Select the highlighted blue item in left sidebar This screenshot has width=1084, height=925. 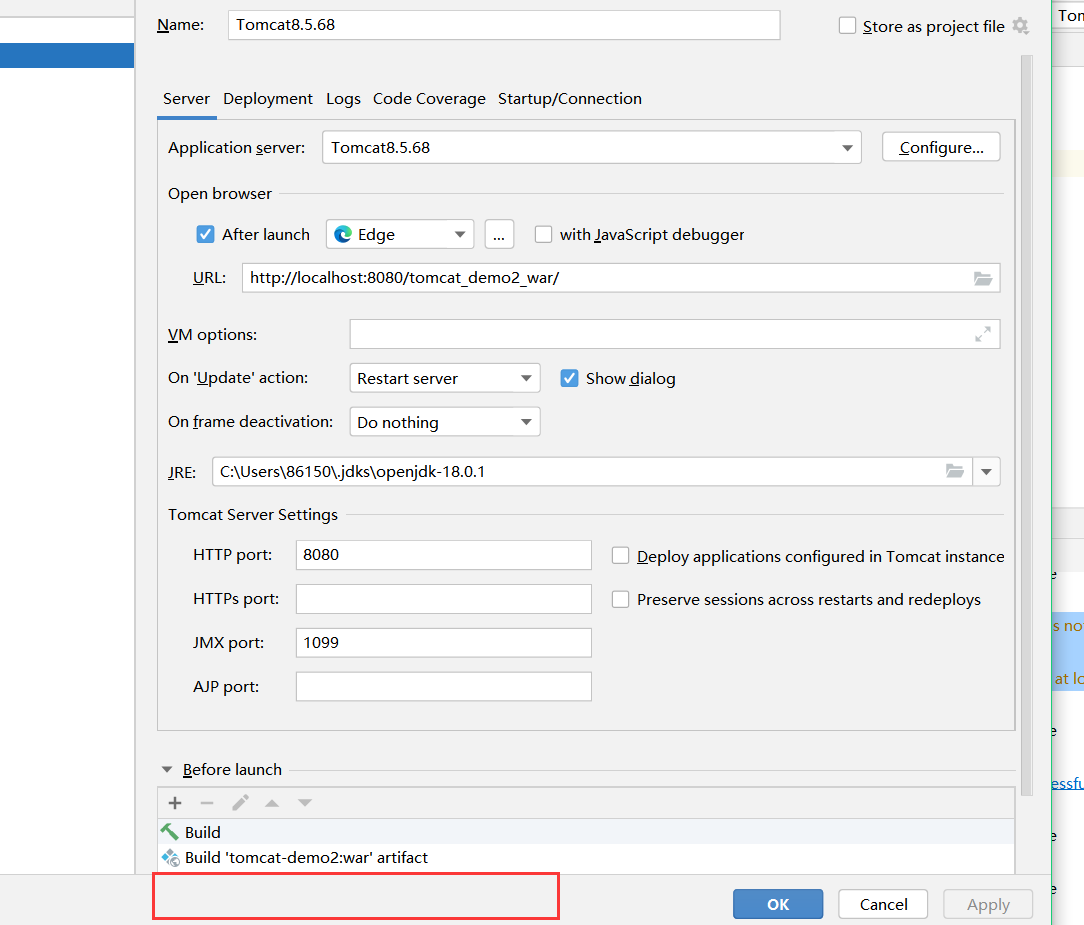tap(67, 55)
